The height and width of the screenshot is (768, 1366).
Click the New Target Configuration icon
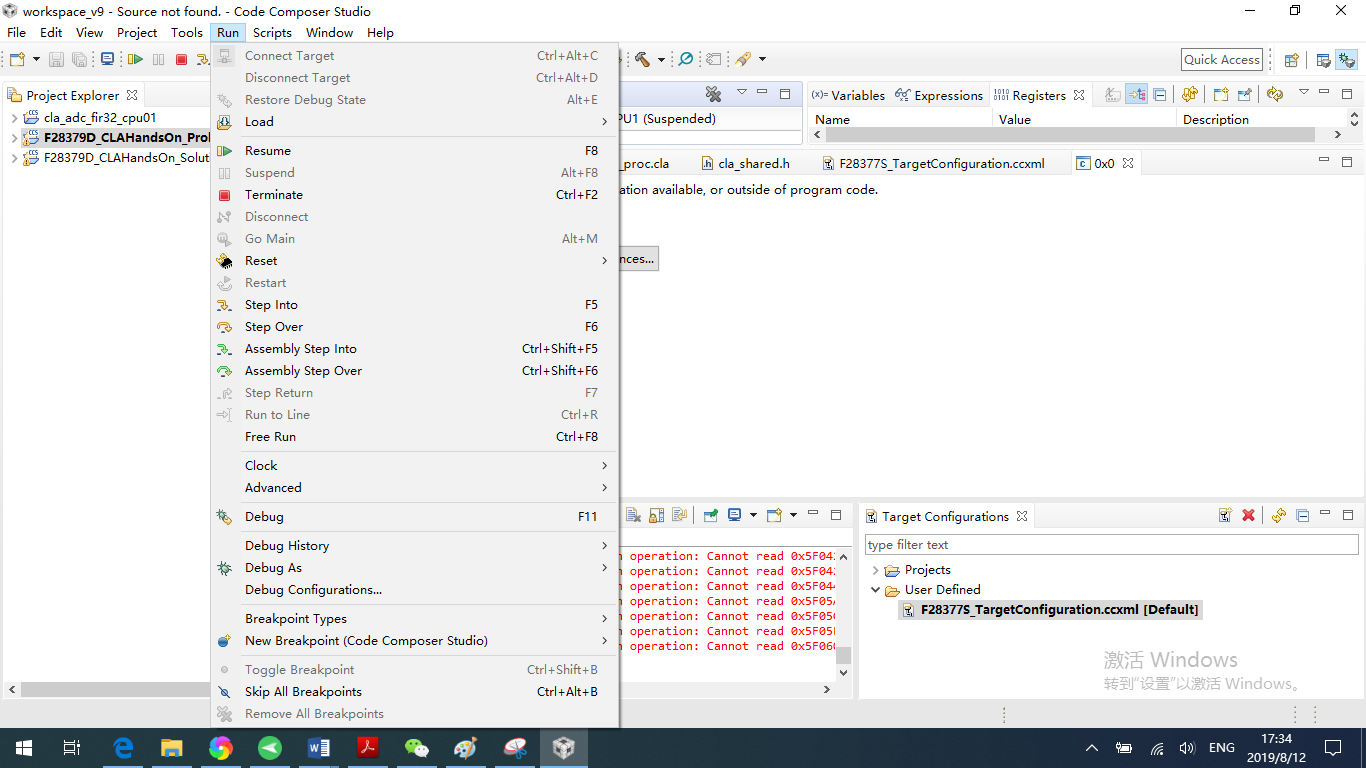tap(1225, 515)
